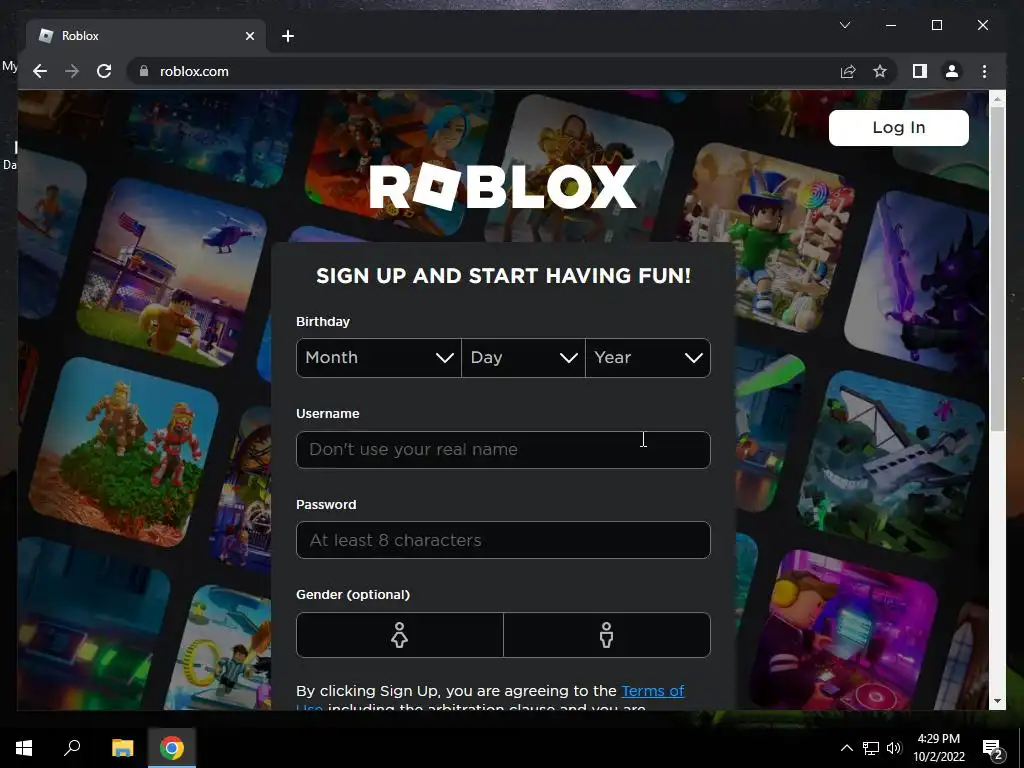Click the page scrollbar down arrow
The image size is (1024, 768).
tap(997, 701)
